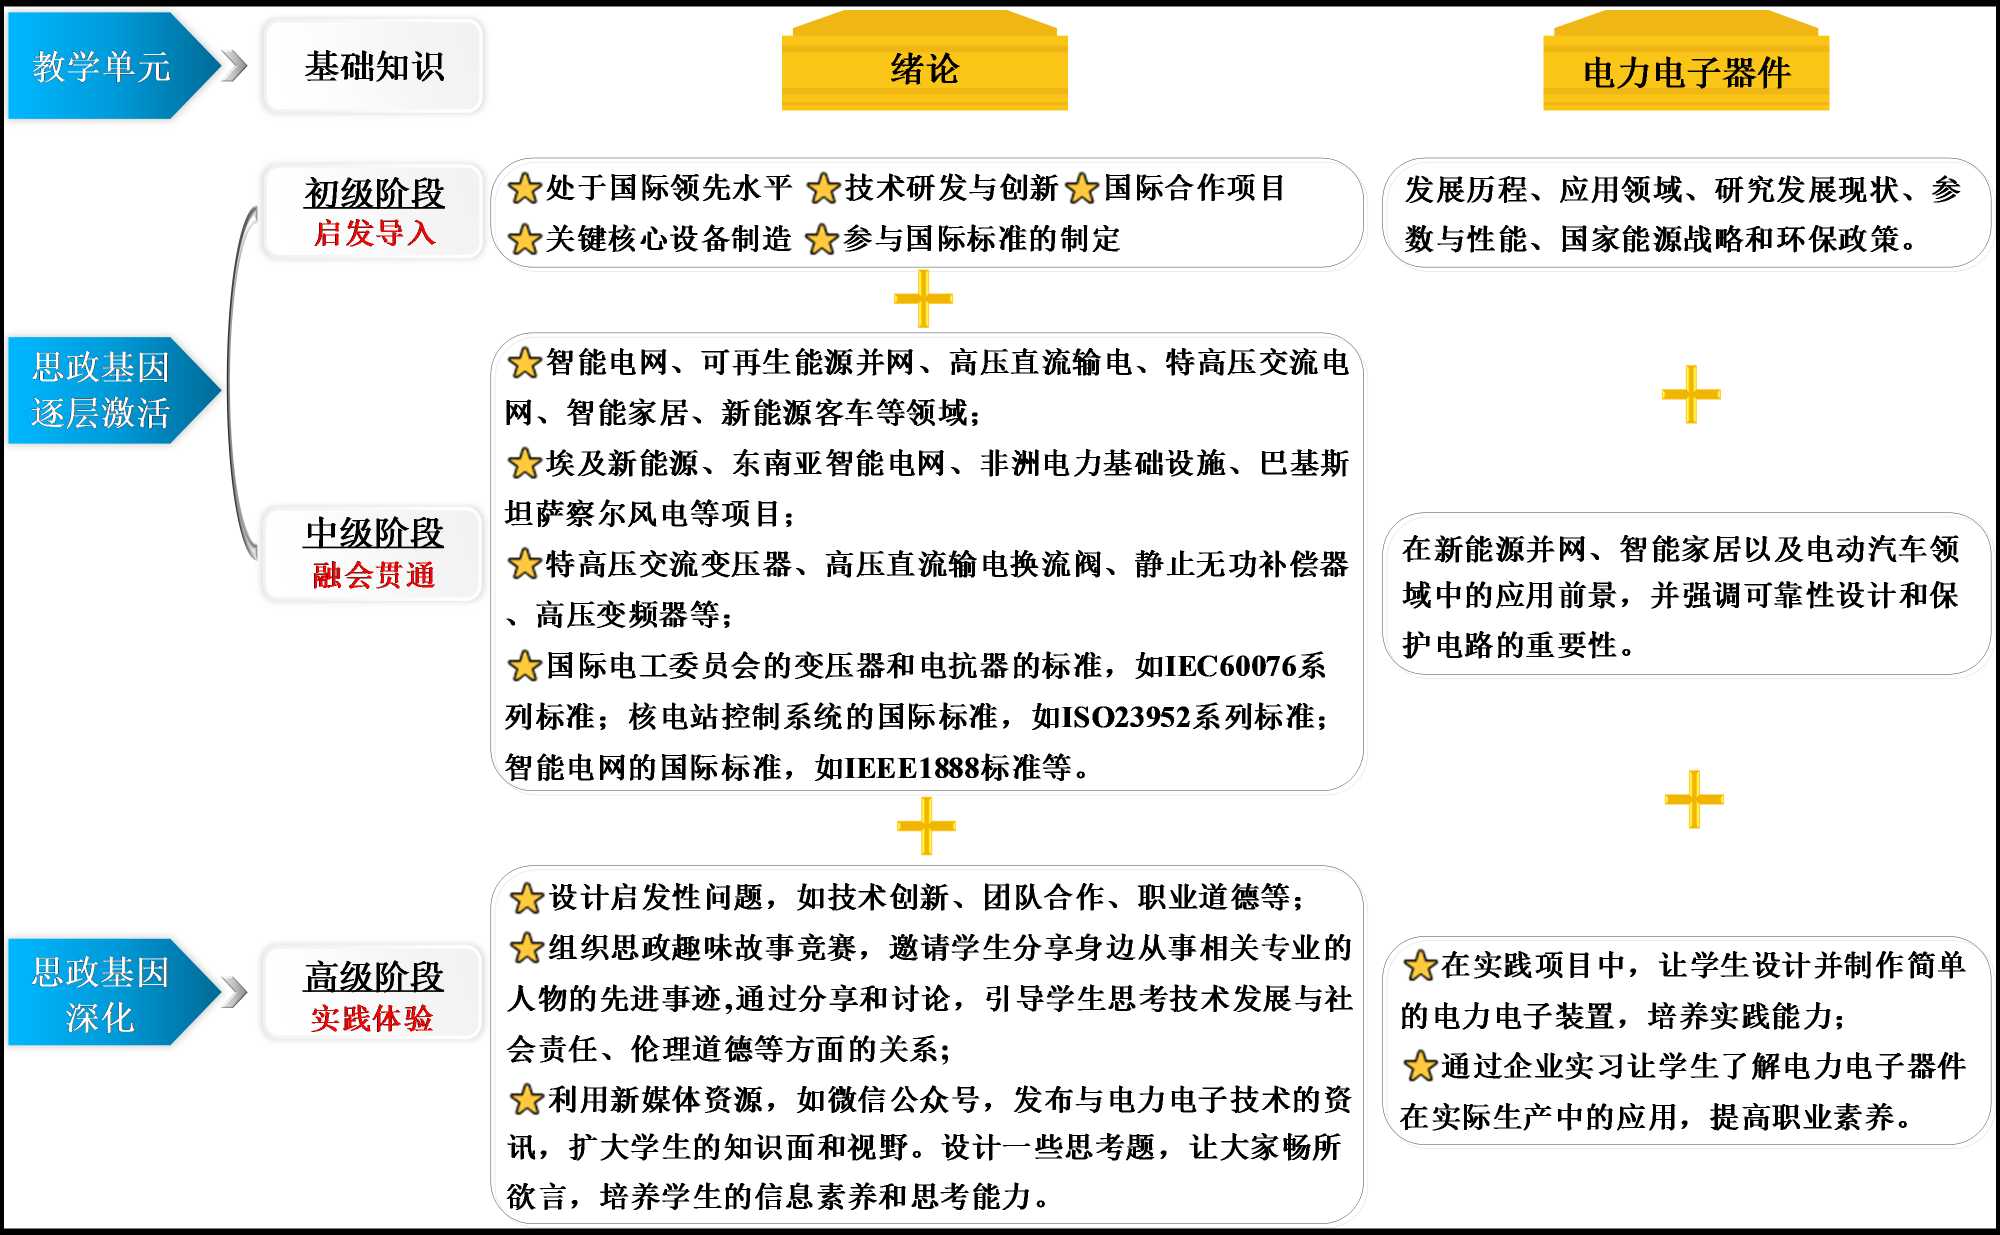Viewport: 2000px width, 1235px height.
Task: Click the double chevron after 思政基因深化
Action: (234, 992)
